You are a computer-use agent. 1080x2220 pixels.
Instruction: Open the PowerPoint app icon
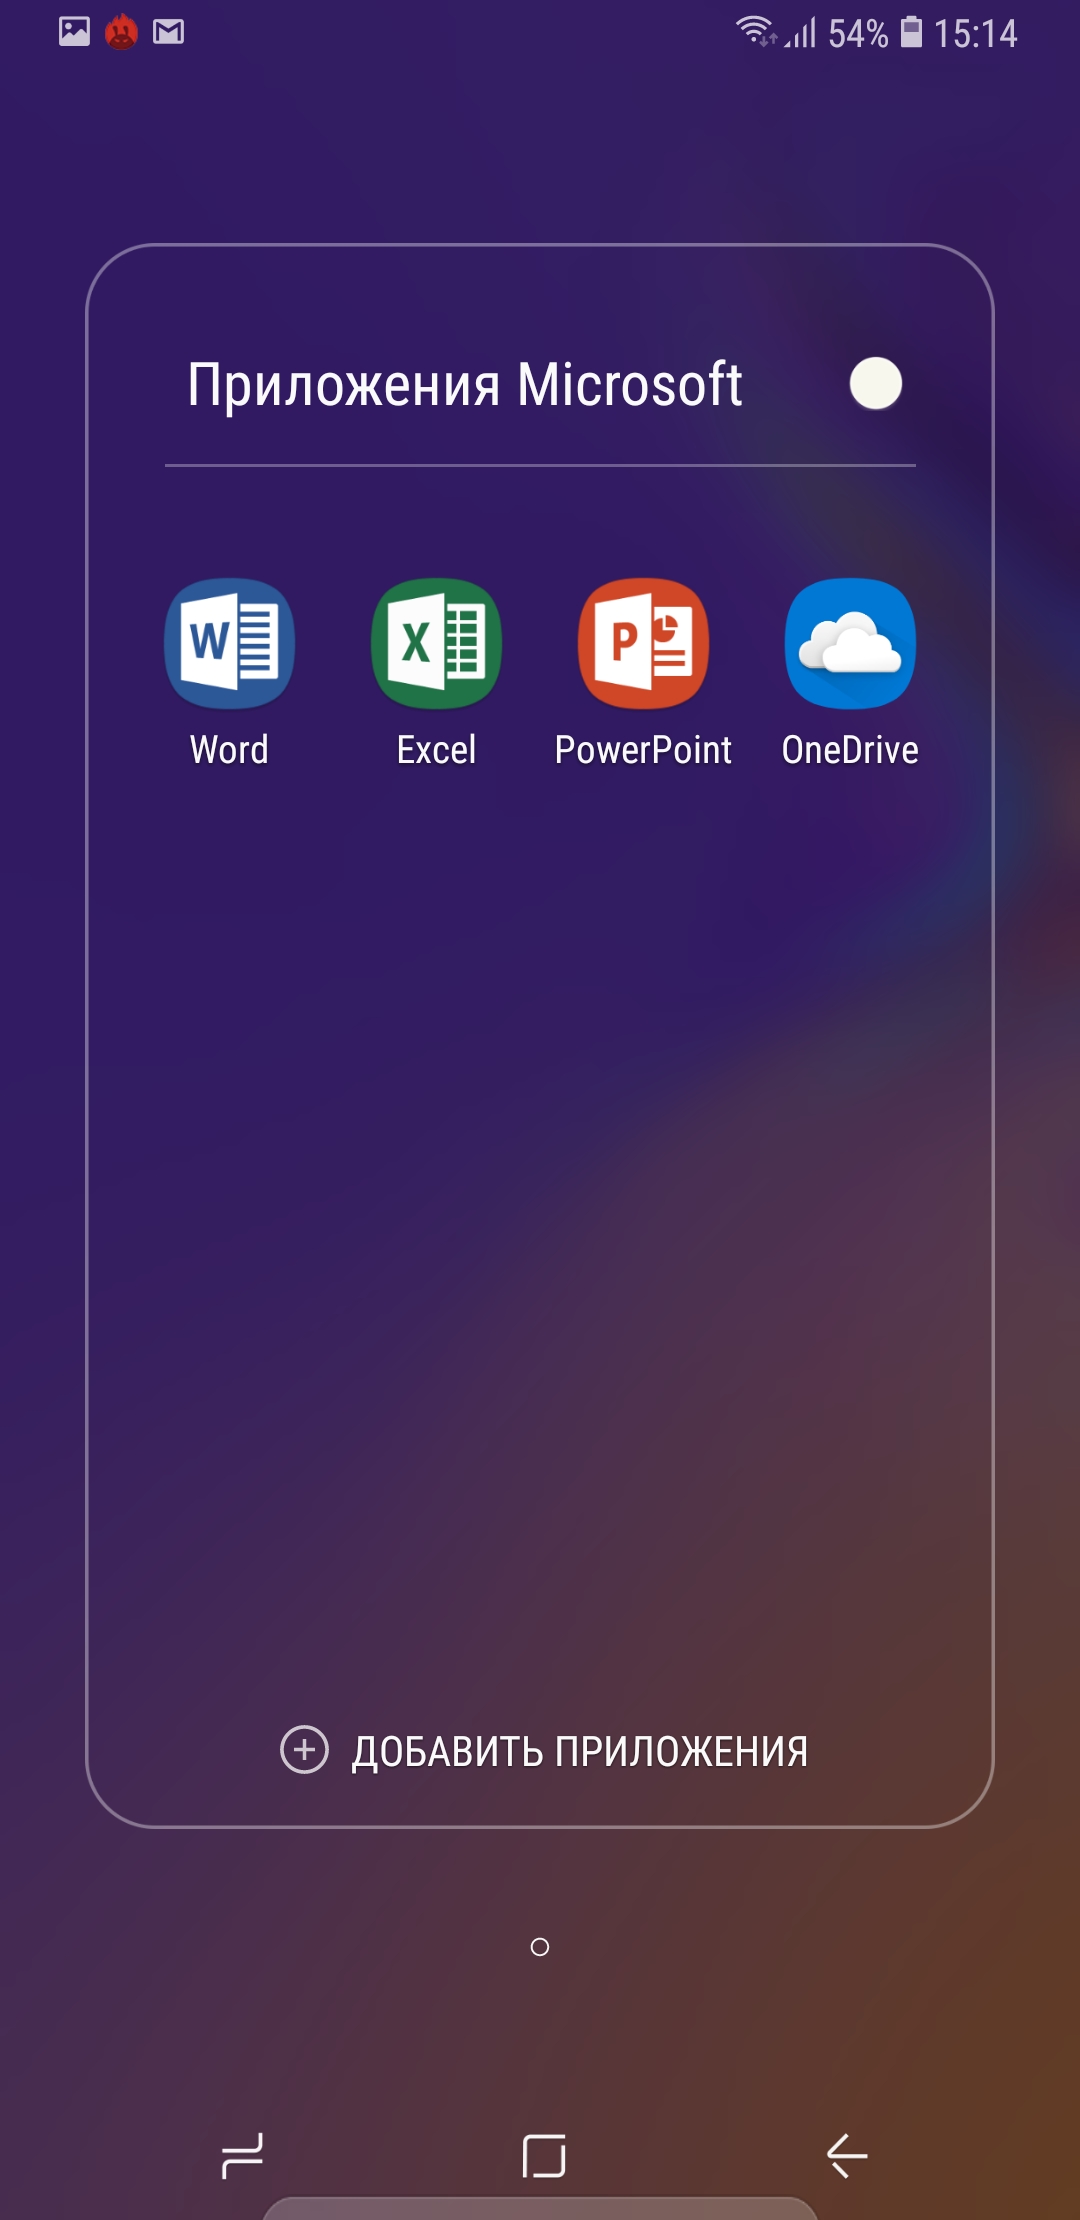[643, 643]
